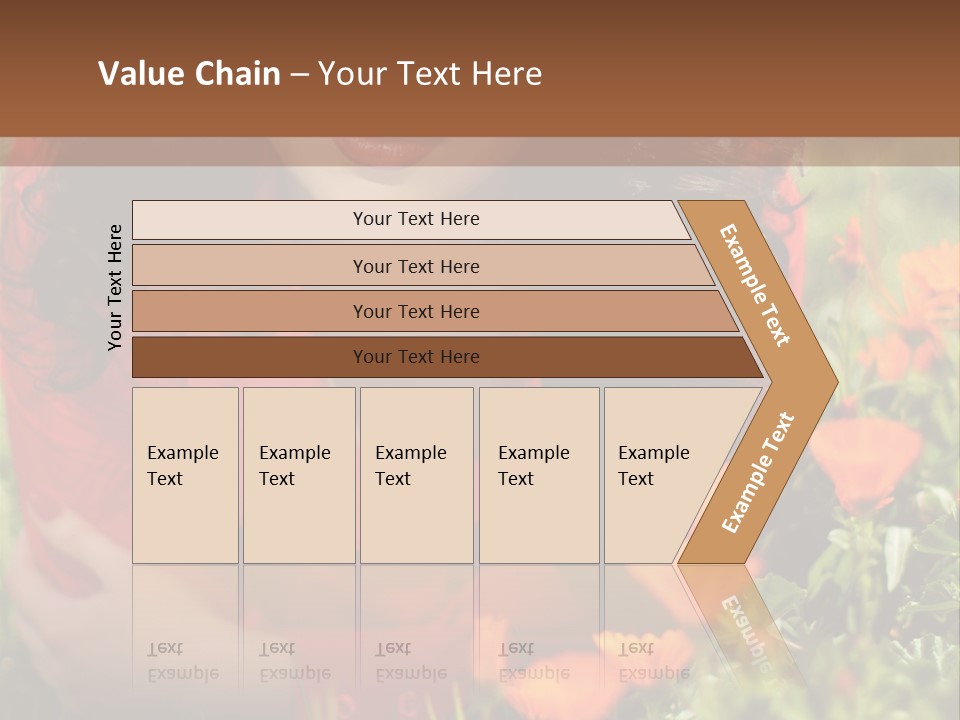Select the first Example Text box
Image resolution: width=960 pixels, height=720 pixels.
click(x=185, y=475)
